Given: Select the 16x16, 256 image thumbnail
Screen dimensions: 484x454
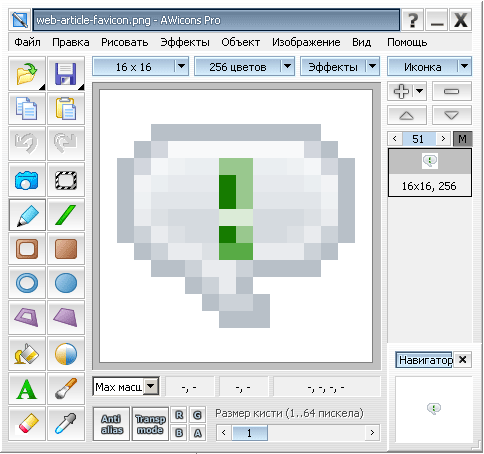Looking at the screenshot, I should coord(430,173).
